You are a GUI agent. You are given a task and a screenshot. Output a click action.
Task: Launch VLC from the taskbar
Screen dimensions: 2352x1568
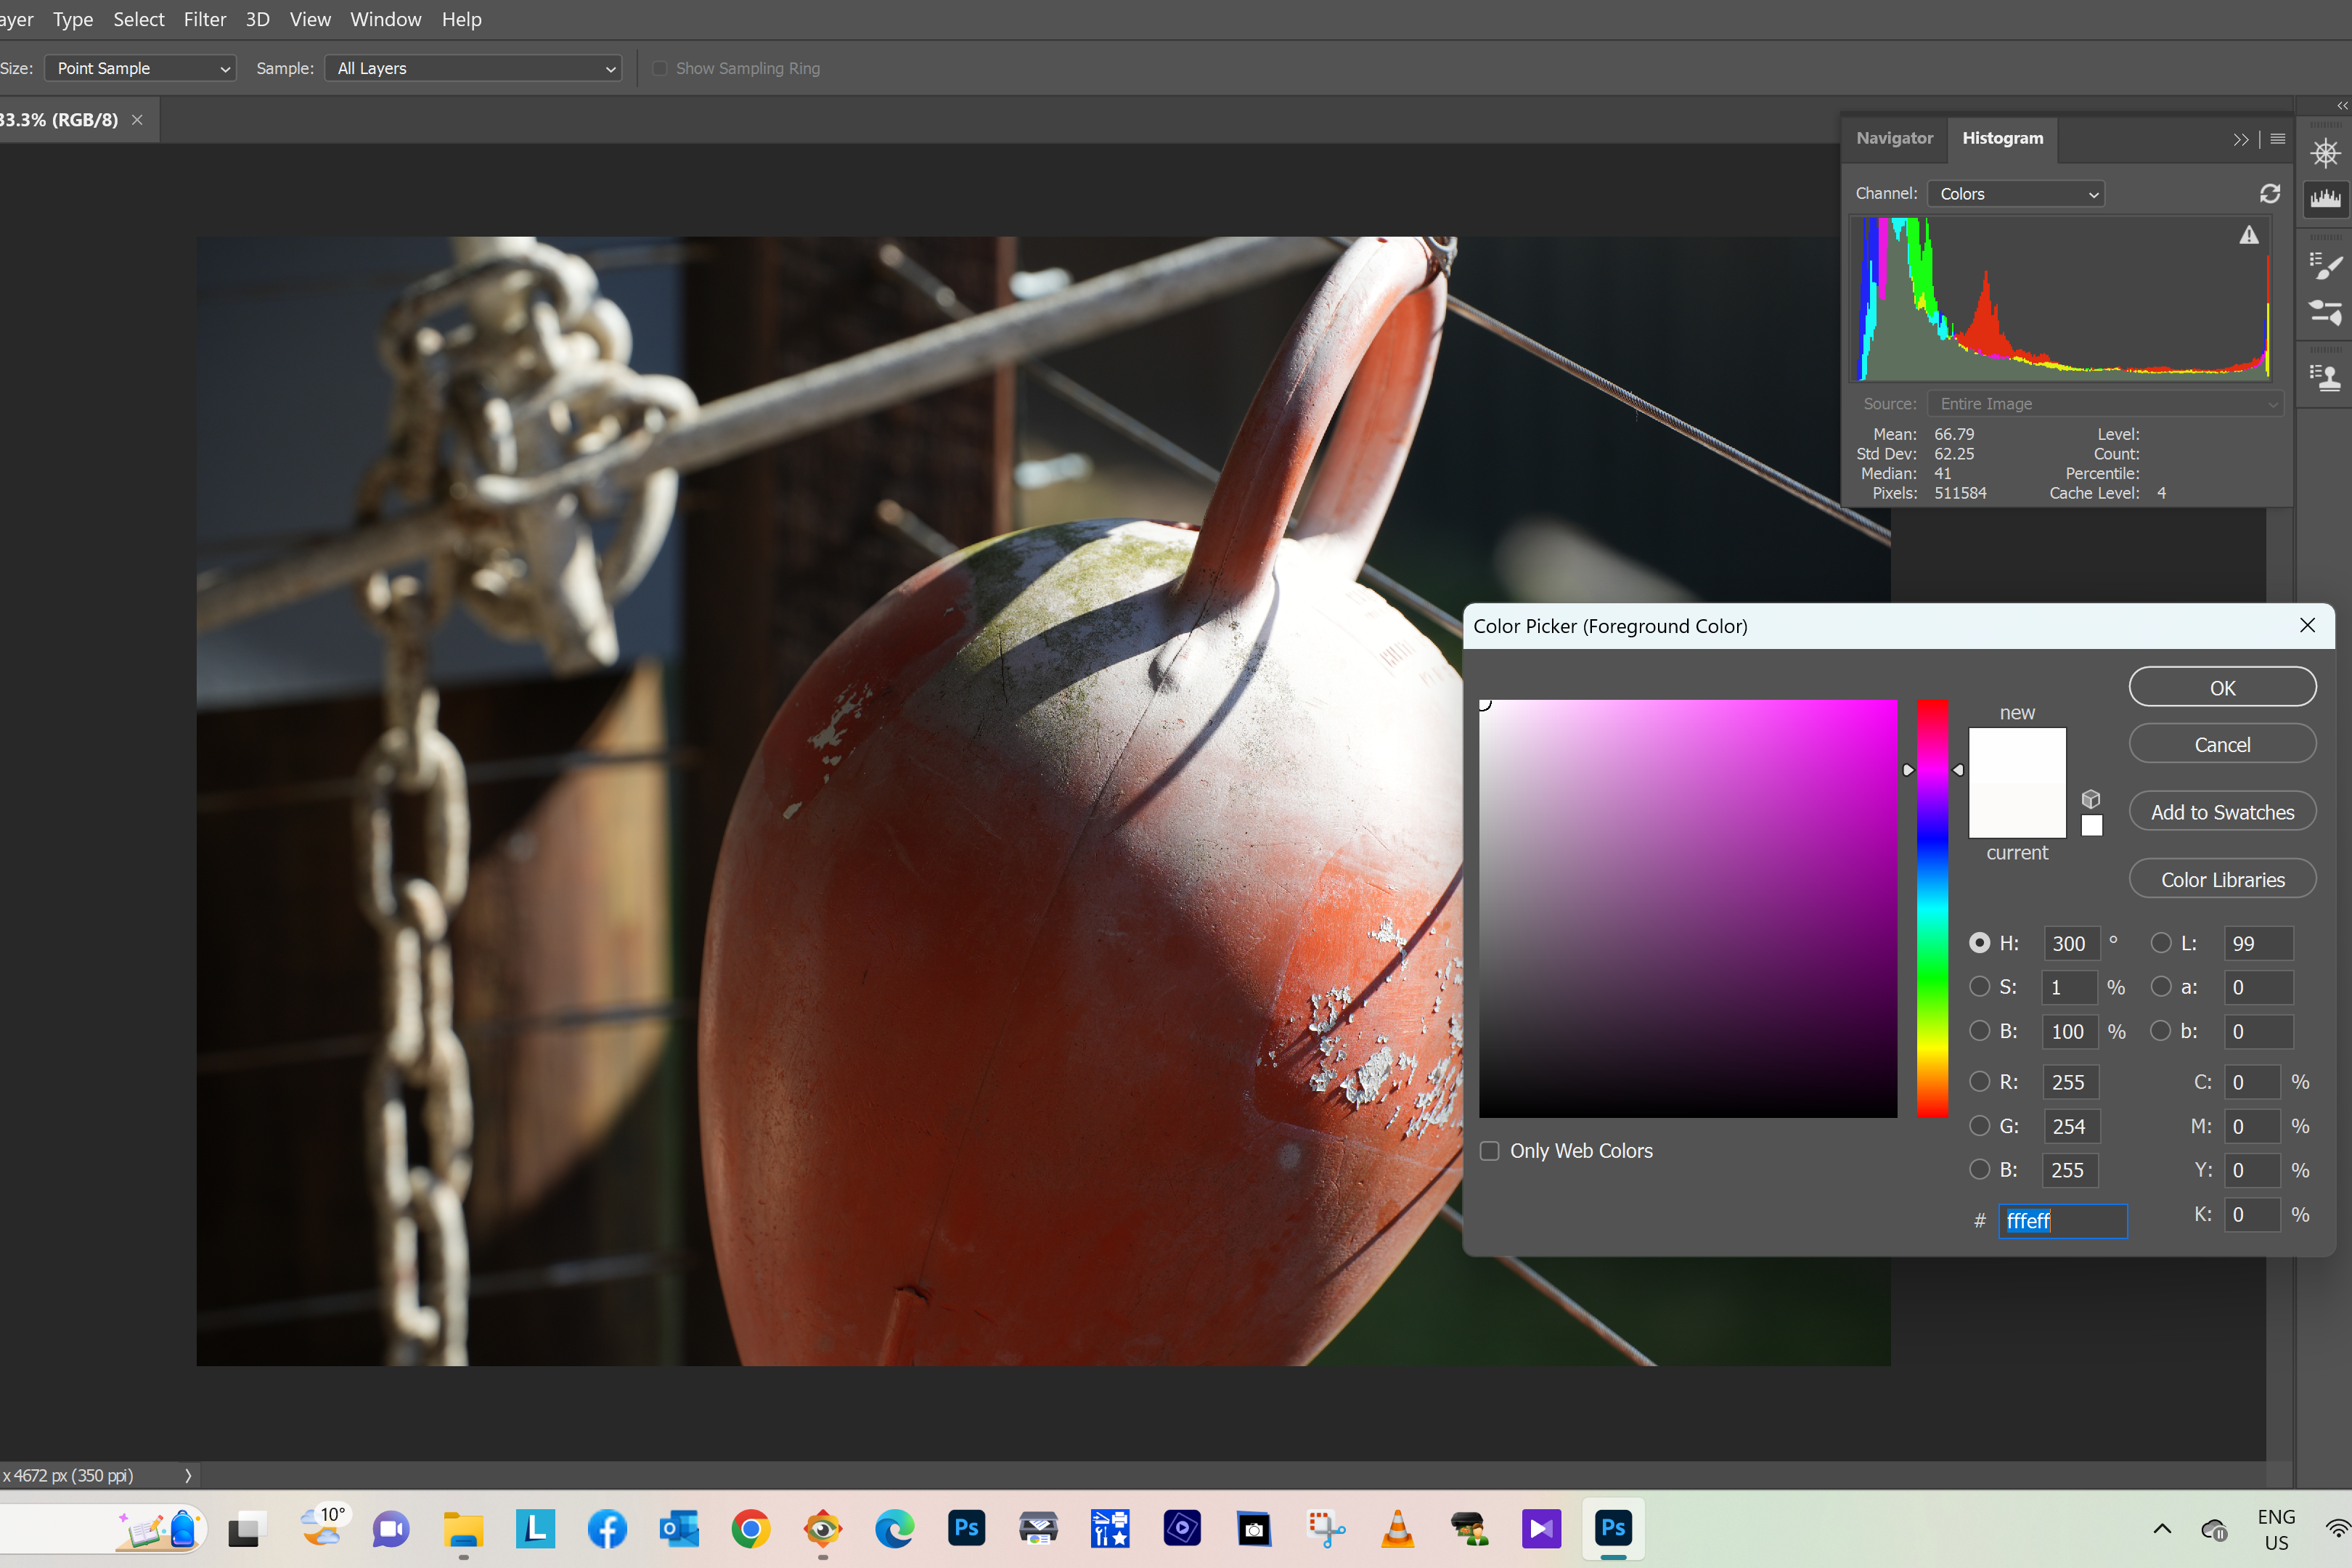[1397, 1528]
